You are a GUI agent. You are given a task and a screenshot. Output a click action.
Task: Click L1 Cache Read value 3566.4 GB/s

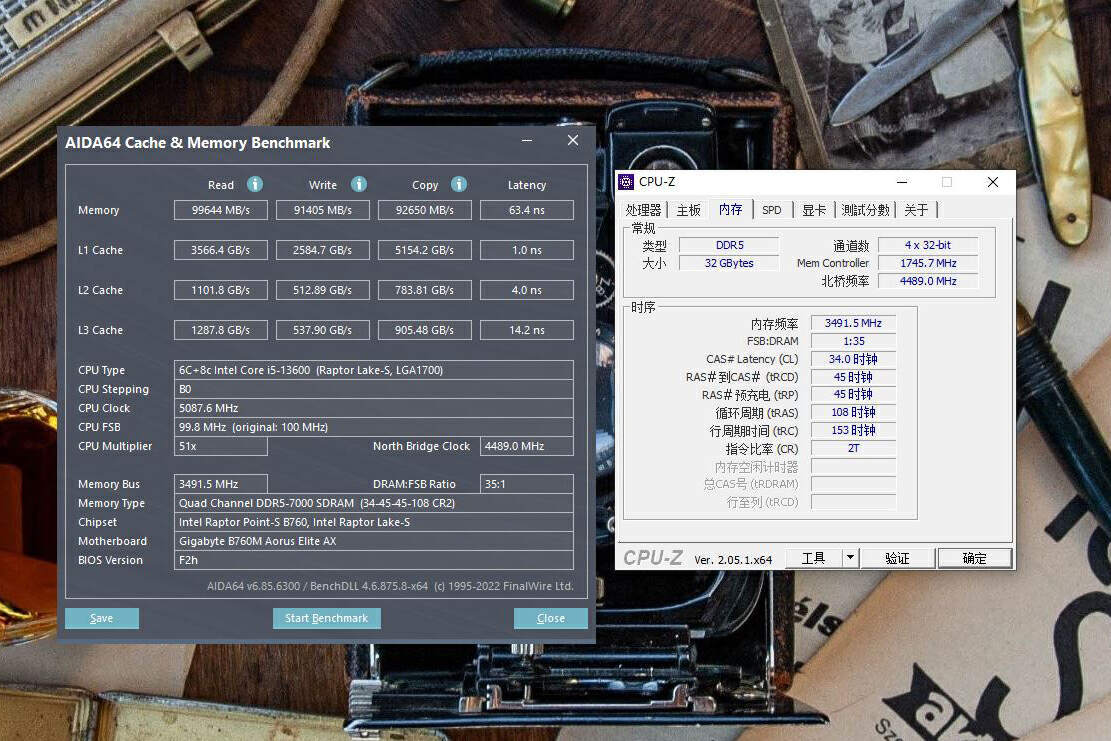click(221, 249)
